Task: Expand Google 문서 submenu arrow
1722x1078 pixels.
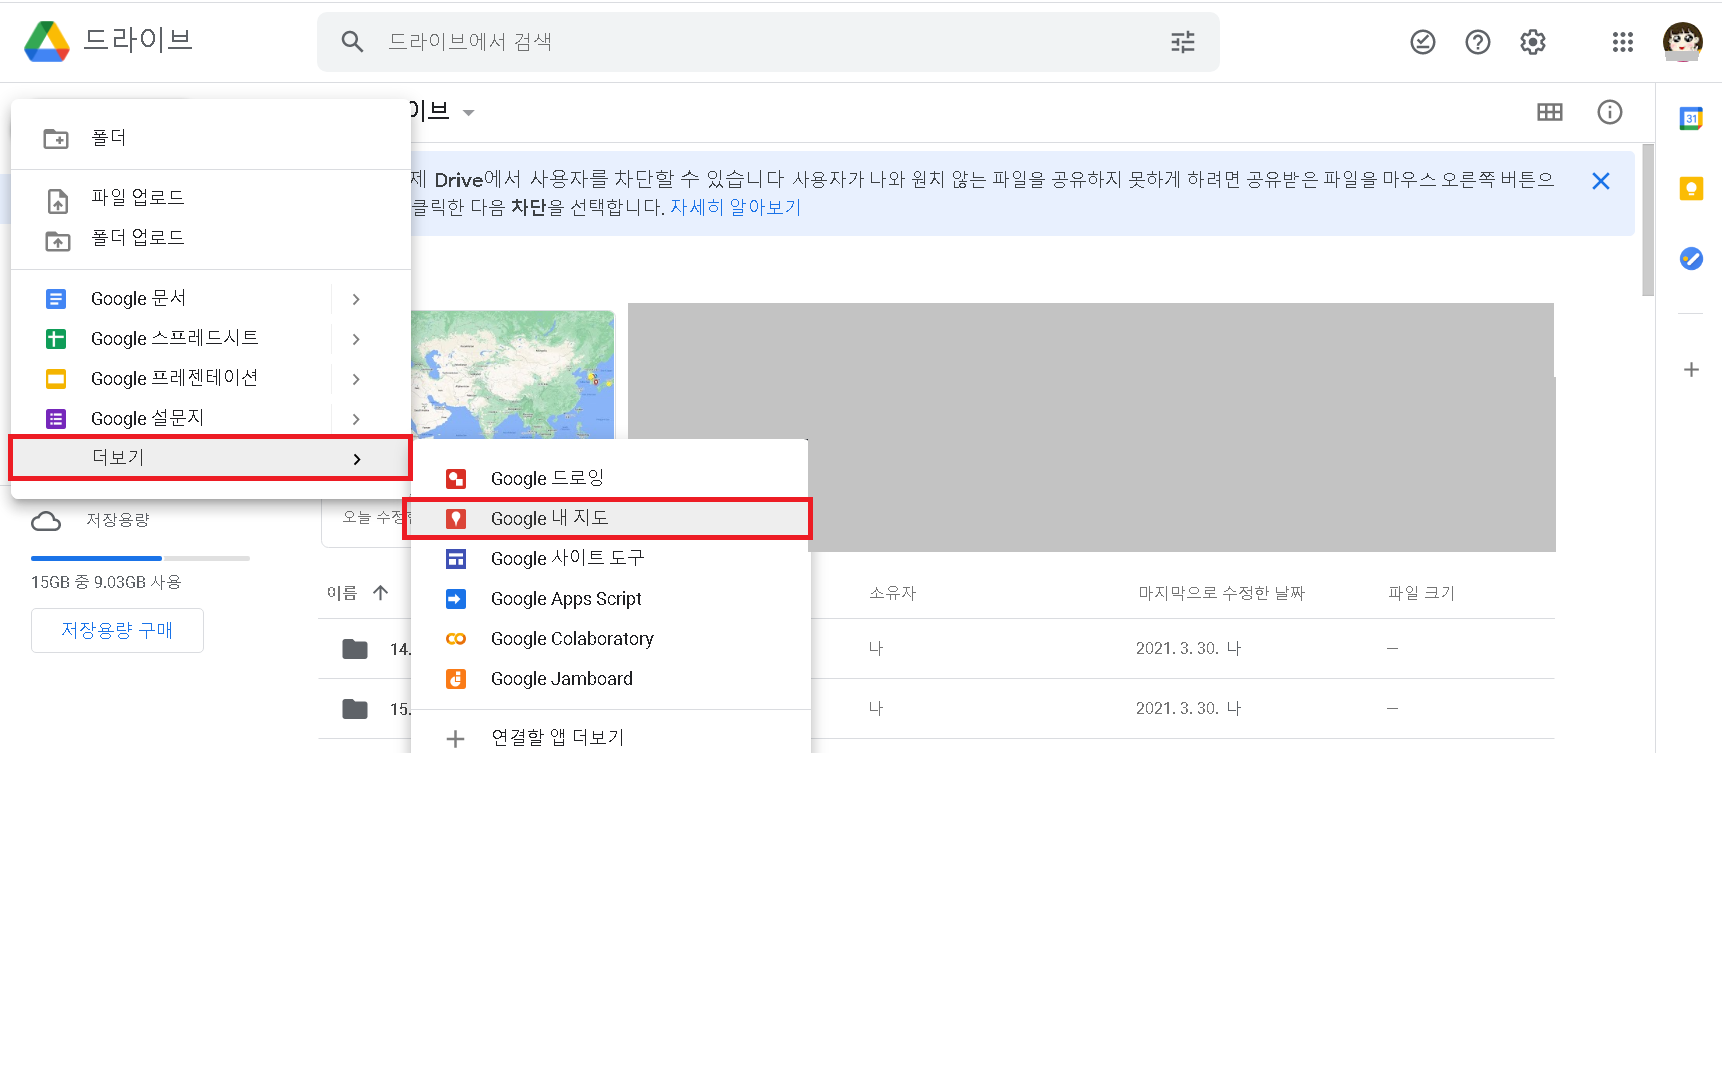Action: click(x=356, y=299)
